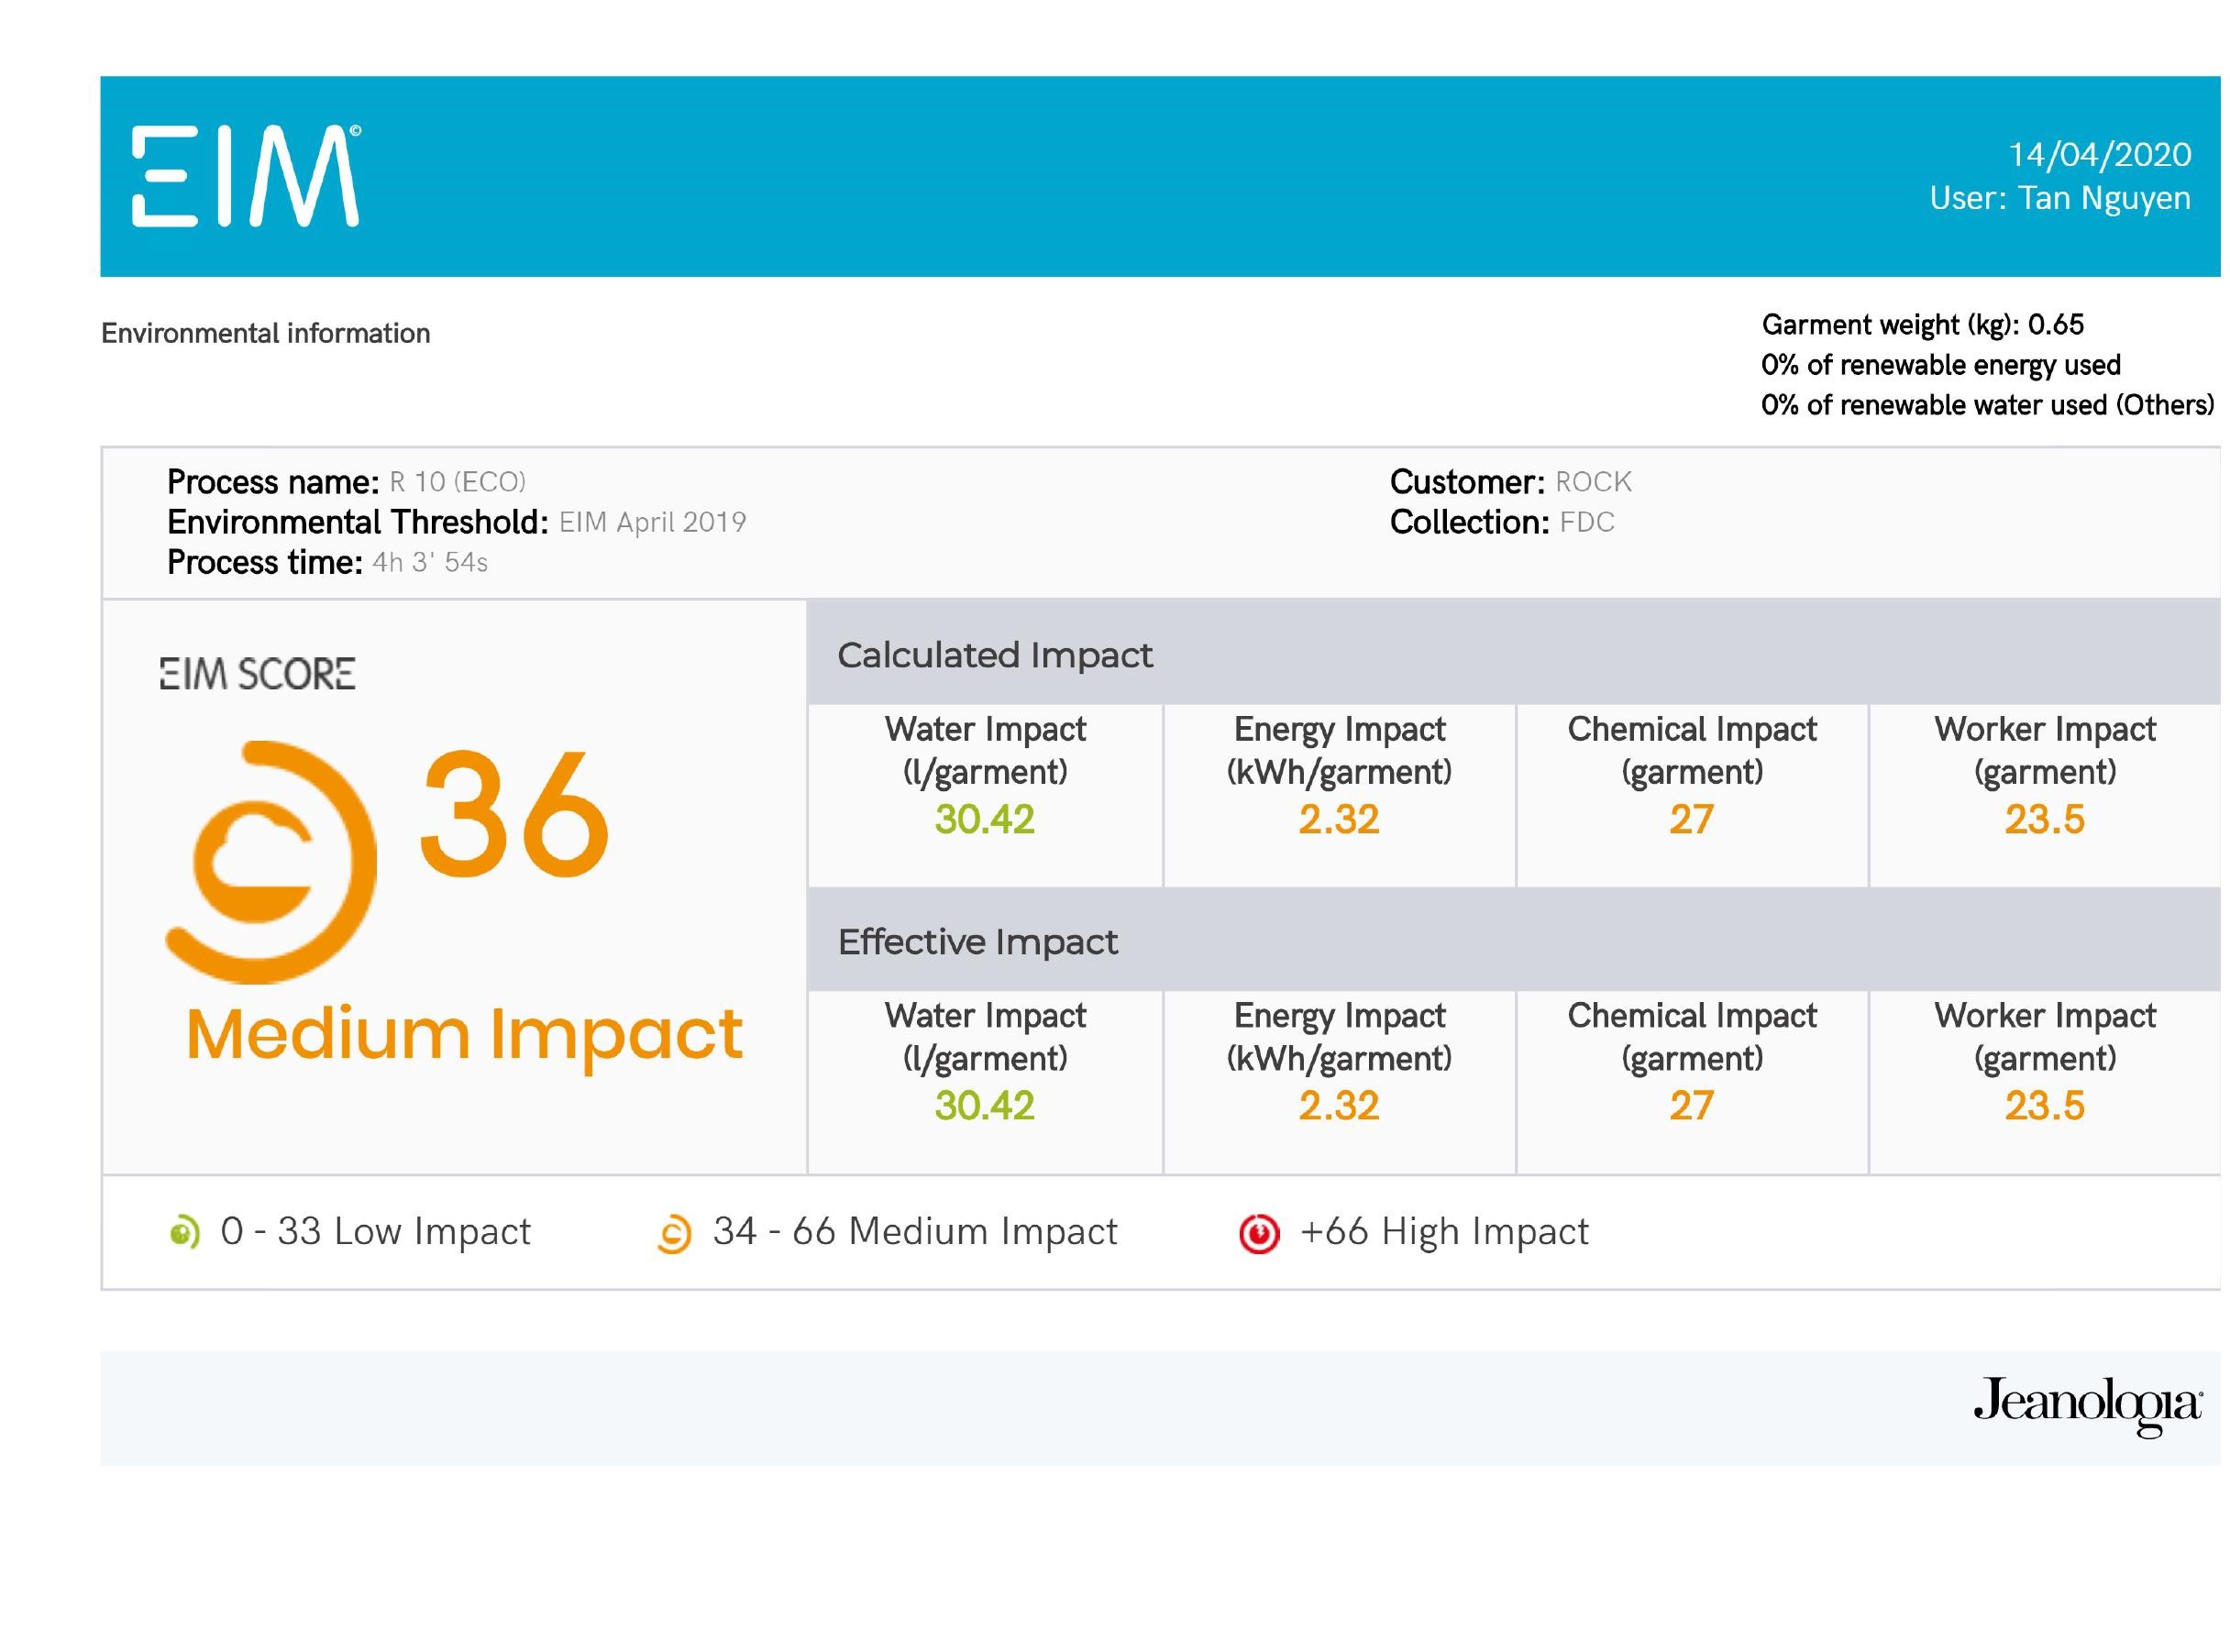This screenshot has height=1652, width=2230.
Task: Click the Effective Worker Impact (garment) label
Action: tap(2045, 1037)
